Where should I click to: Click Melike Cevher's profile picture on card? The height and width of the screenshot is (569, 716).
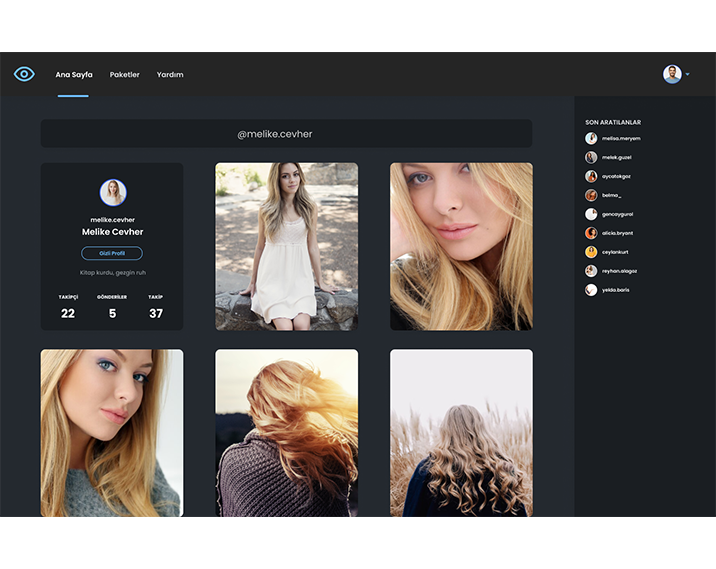[x=112, y=192]
